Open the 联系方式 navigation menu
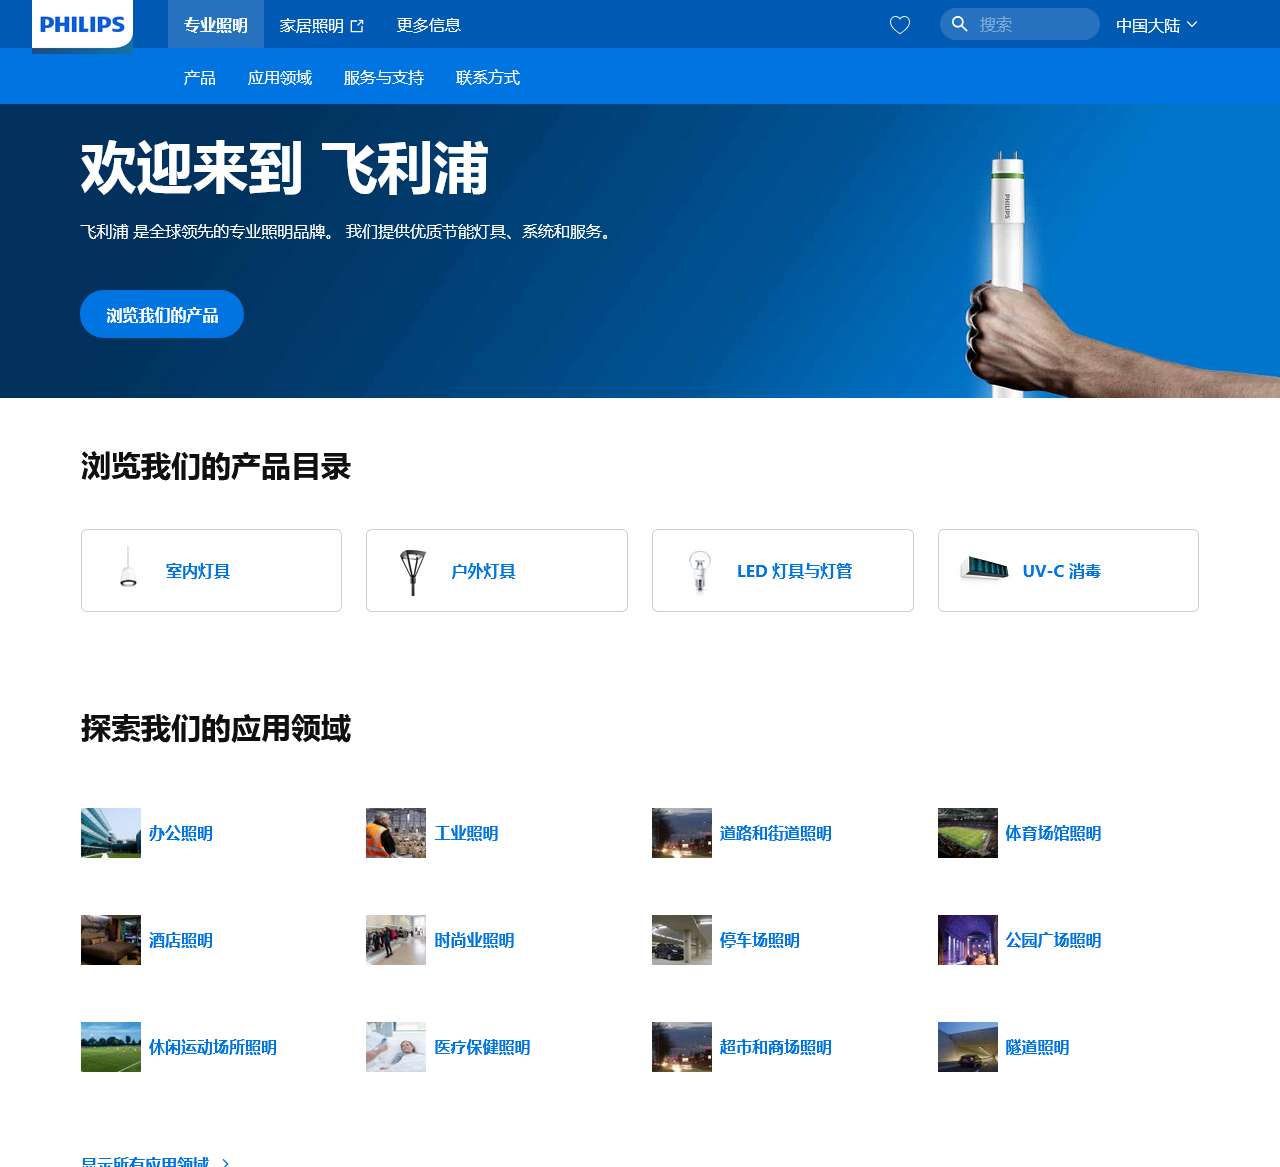 point(488,77)
